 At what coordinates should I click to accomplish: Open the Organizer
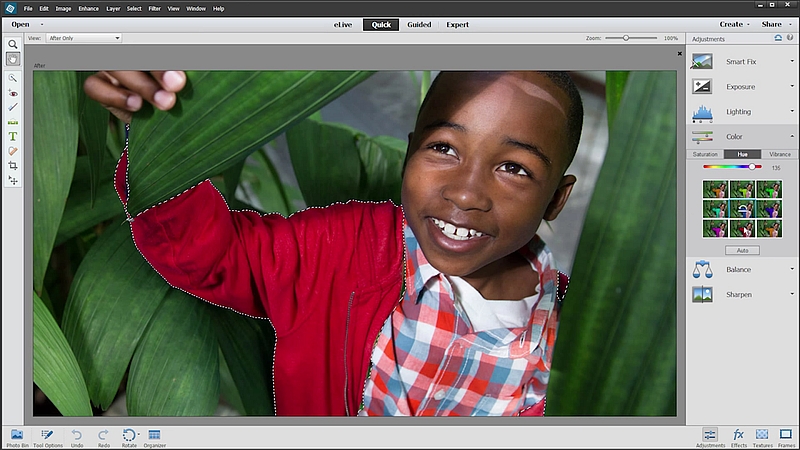pos(155,436)
